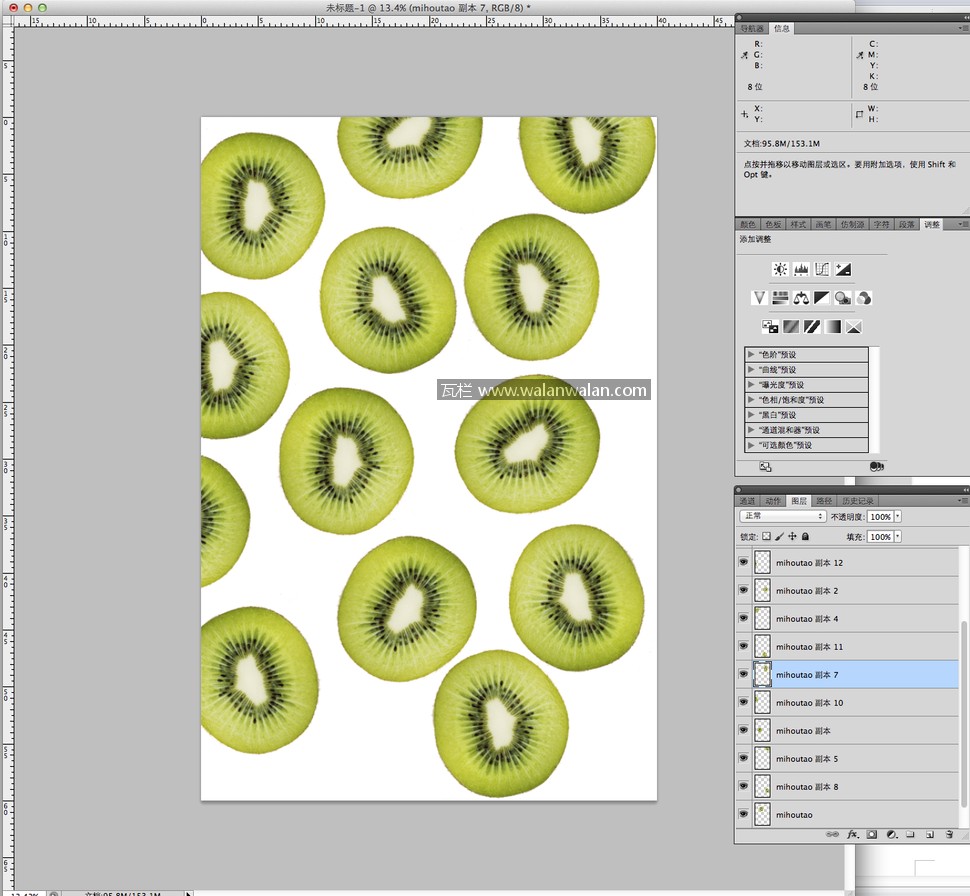970x896 pixels.
Task: Enable the lock all layer toggle
Action: (x=805, y=537)
